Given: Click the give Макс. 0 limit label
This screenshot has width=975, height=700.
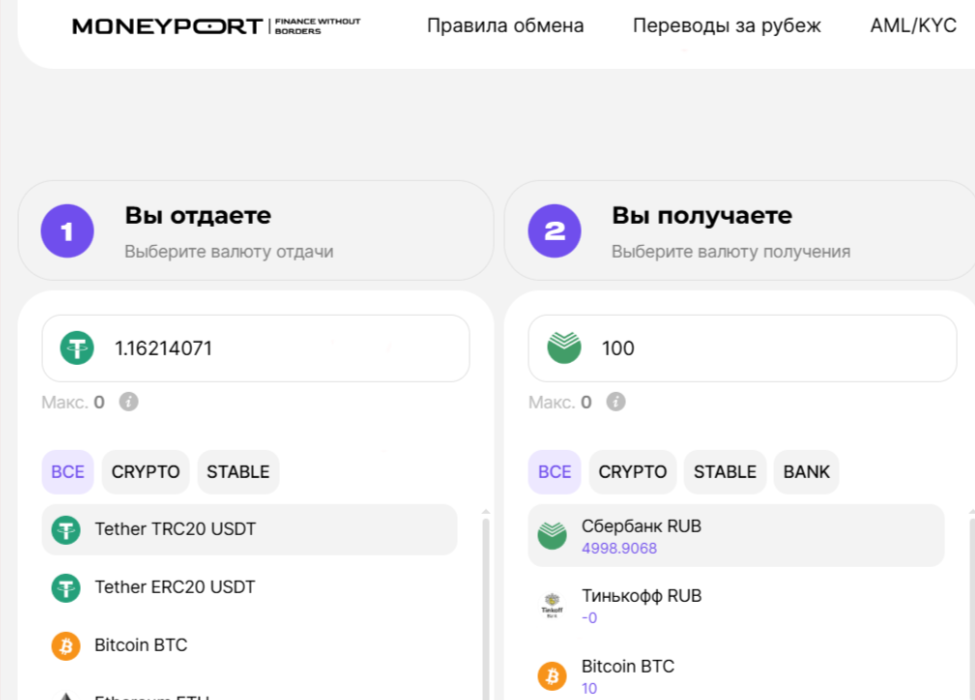Looking at the screenshot, I should coord(73,402).
